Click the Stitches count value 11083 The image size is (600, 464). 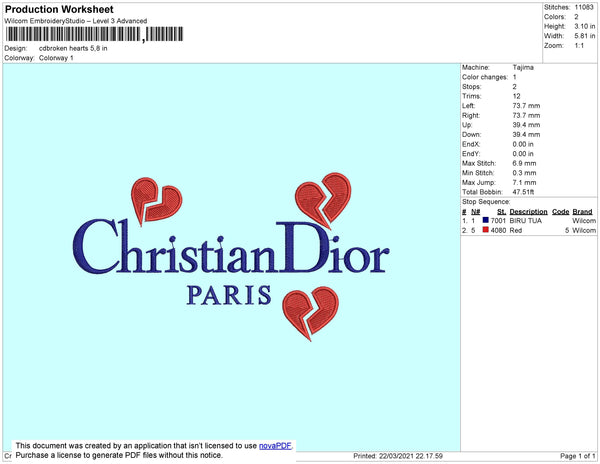pyautogui.click(x=584, y=7)
